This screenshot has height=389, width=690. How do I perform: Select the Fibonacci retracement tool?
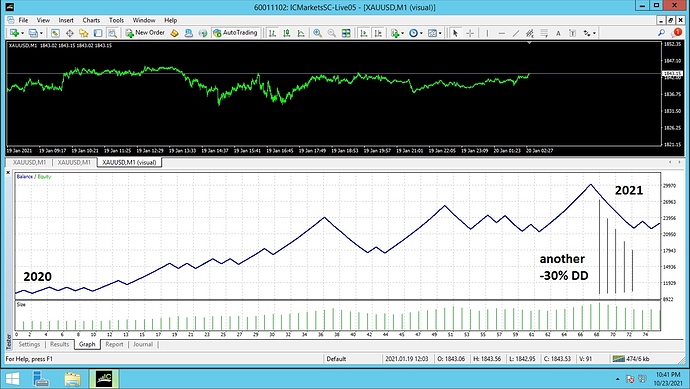tap(544, 33)
